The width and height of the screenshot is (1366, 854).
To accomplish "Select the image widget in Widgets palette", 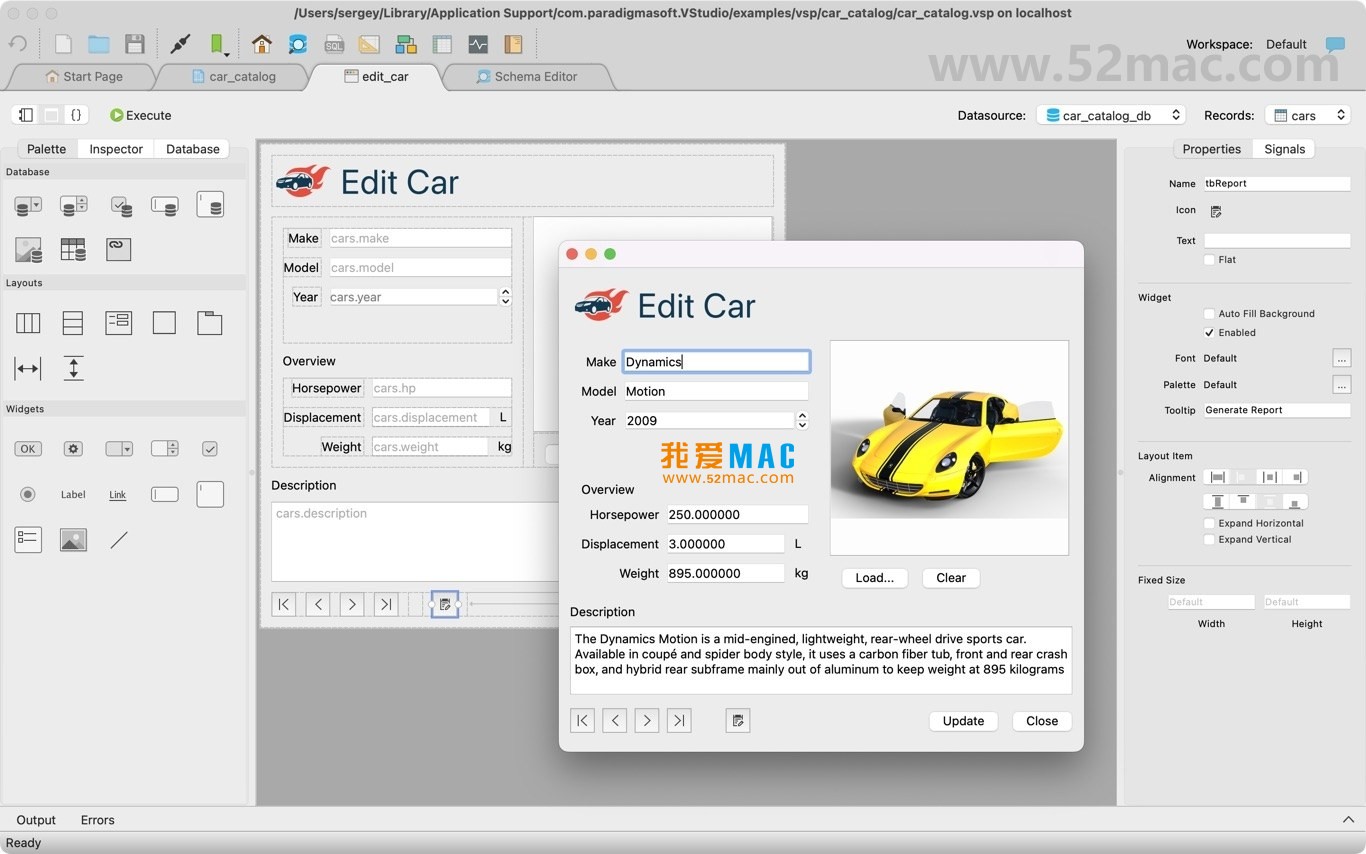I will click(73, 540).
